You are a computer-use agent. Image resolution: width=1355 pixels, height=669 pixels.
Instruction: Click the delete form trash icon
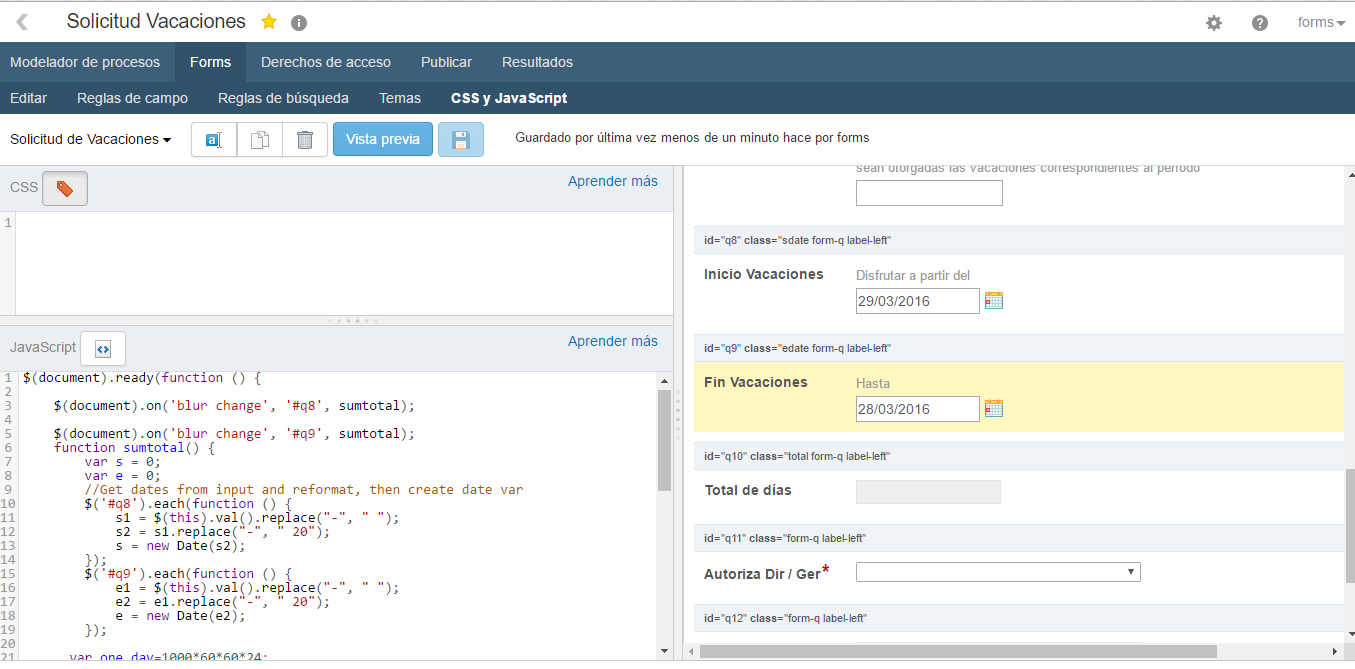pos(305,140)
